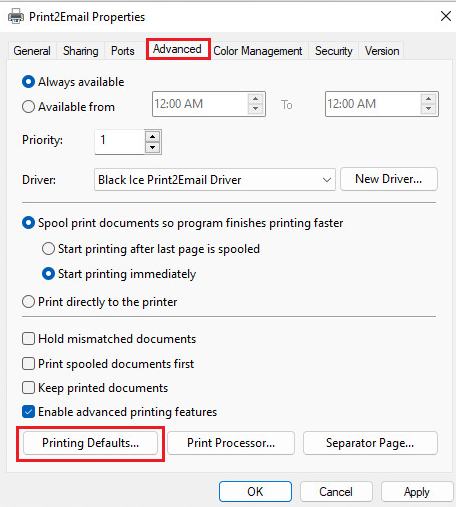Select the Available from radio option
The image size is (456, 507).
[x=28, y=107]
